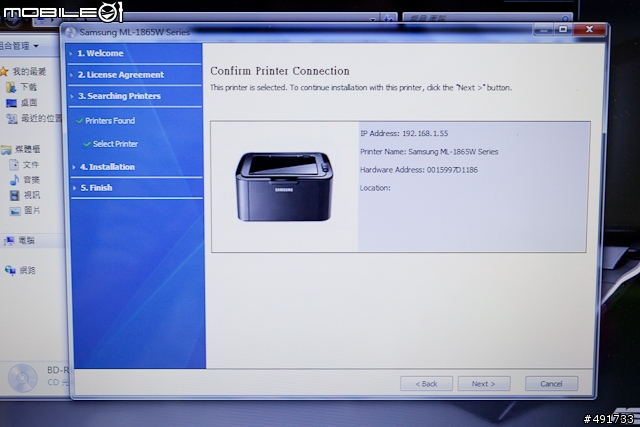
Task: Select the 1. Welcome step
Action: point(100,53)
